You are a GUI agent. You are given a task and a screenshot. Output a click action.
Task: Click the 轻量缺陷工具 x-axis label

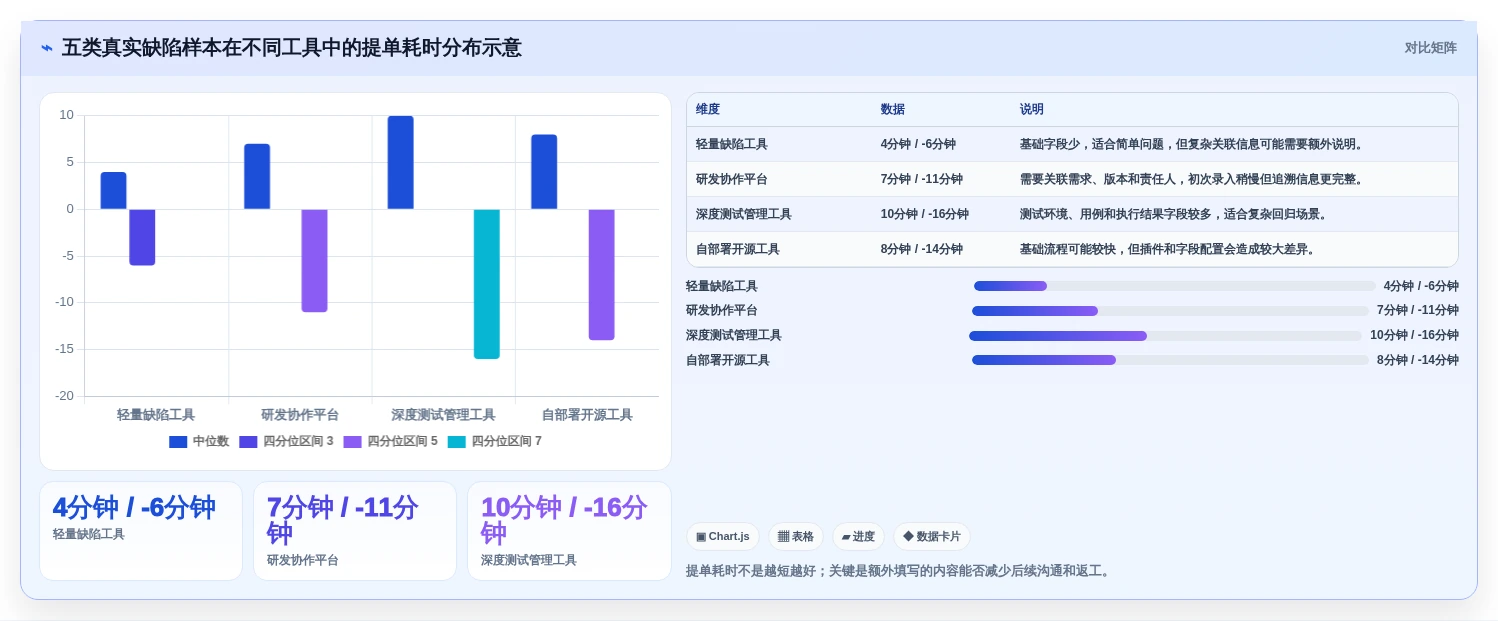[x=156, y=415]
